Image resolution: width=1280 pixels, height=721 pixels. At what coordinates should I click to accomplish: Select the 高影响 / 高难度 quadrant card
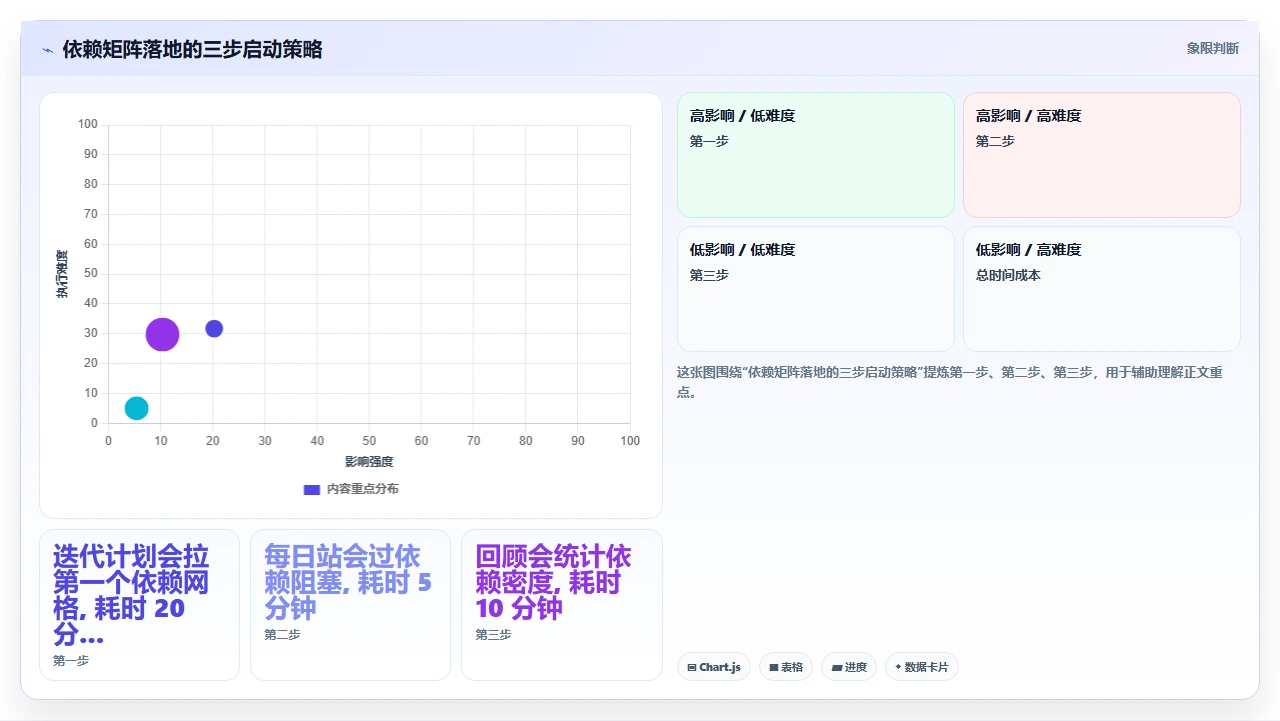(x=1102, y=155)
